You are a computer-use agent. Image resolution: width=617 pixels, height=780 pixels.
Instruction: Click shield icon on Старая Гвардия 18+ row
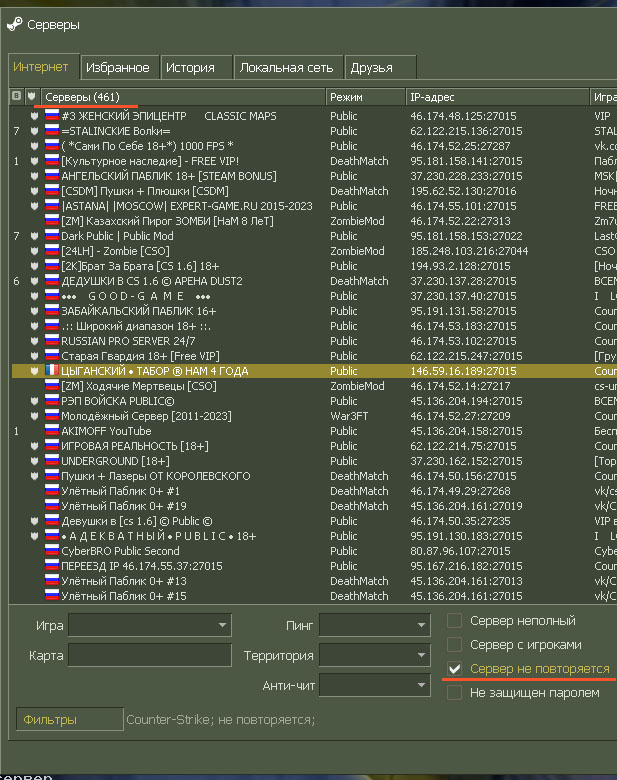click(34, 356)
